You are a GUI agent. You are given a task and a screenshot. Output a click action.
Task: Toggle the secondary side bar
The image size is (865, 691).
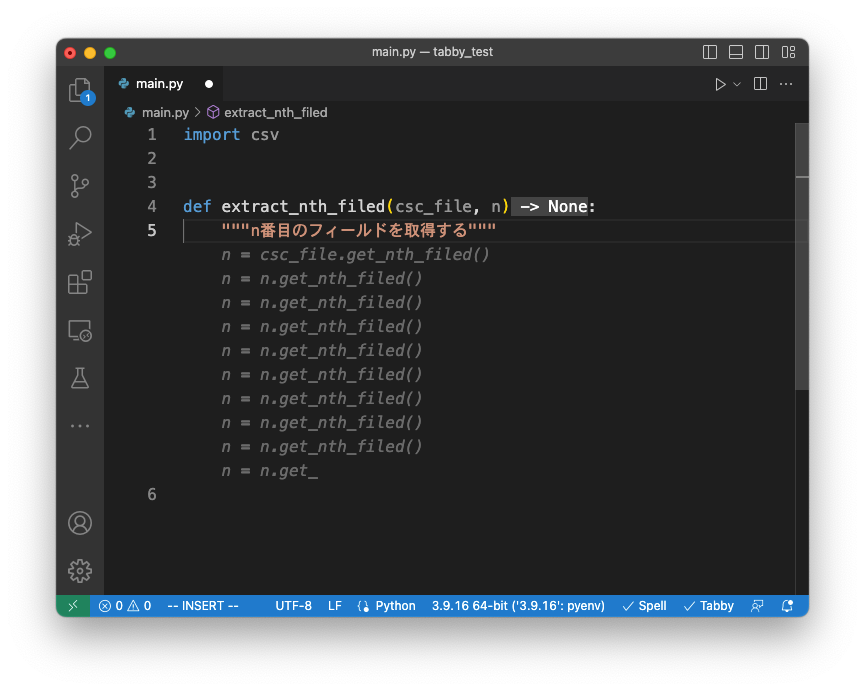[x=762, y=52]
